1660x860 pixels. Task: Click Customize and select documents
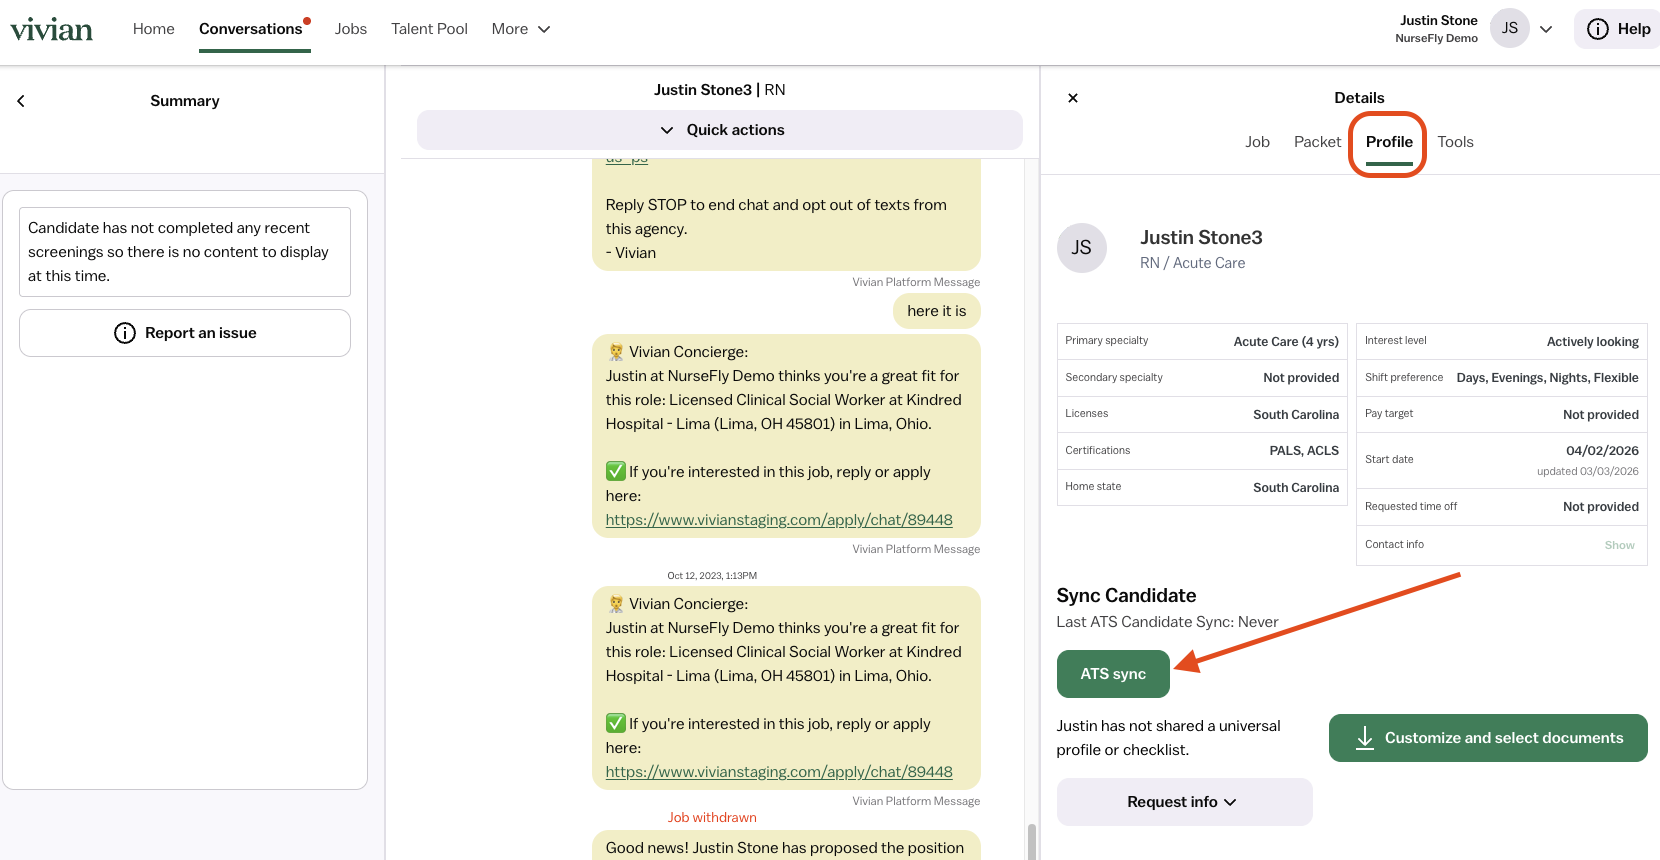[1488, 738]
